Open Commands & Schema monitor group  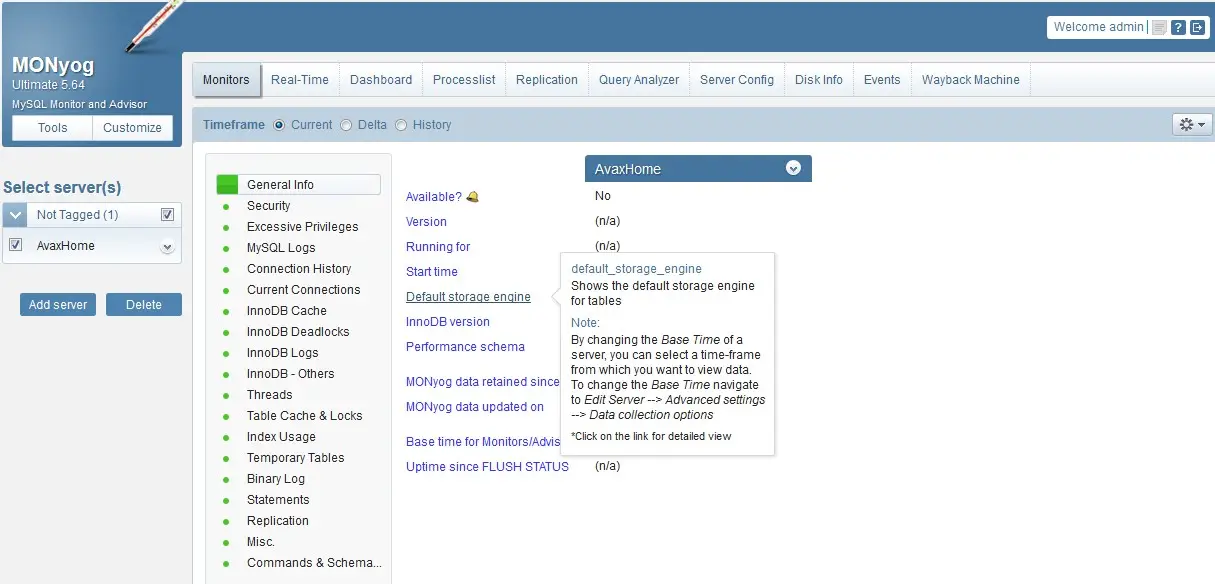[314, 563]
